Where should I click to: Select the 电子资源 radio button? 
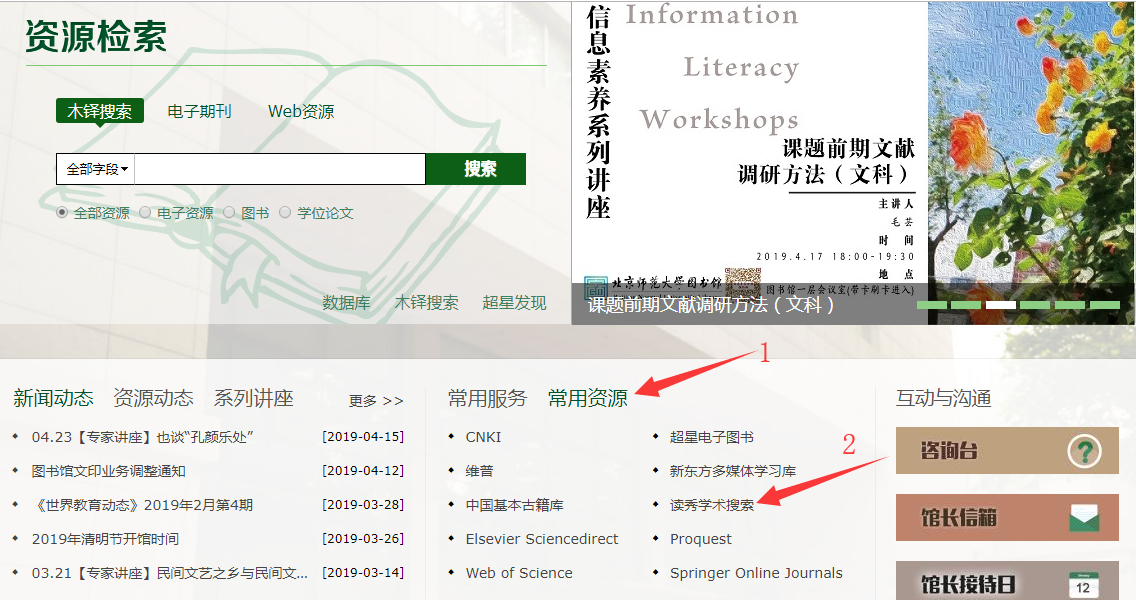point(145,212)
